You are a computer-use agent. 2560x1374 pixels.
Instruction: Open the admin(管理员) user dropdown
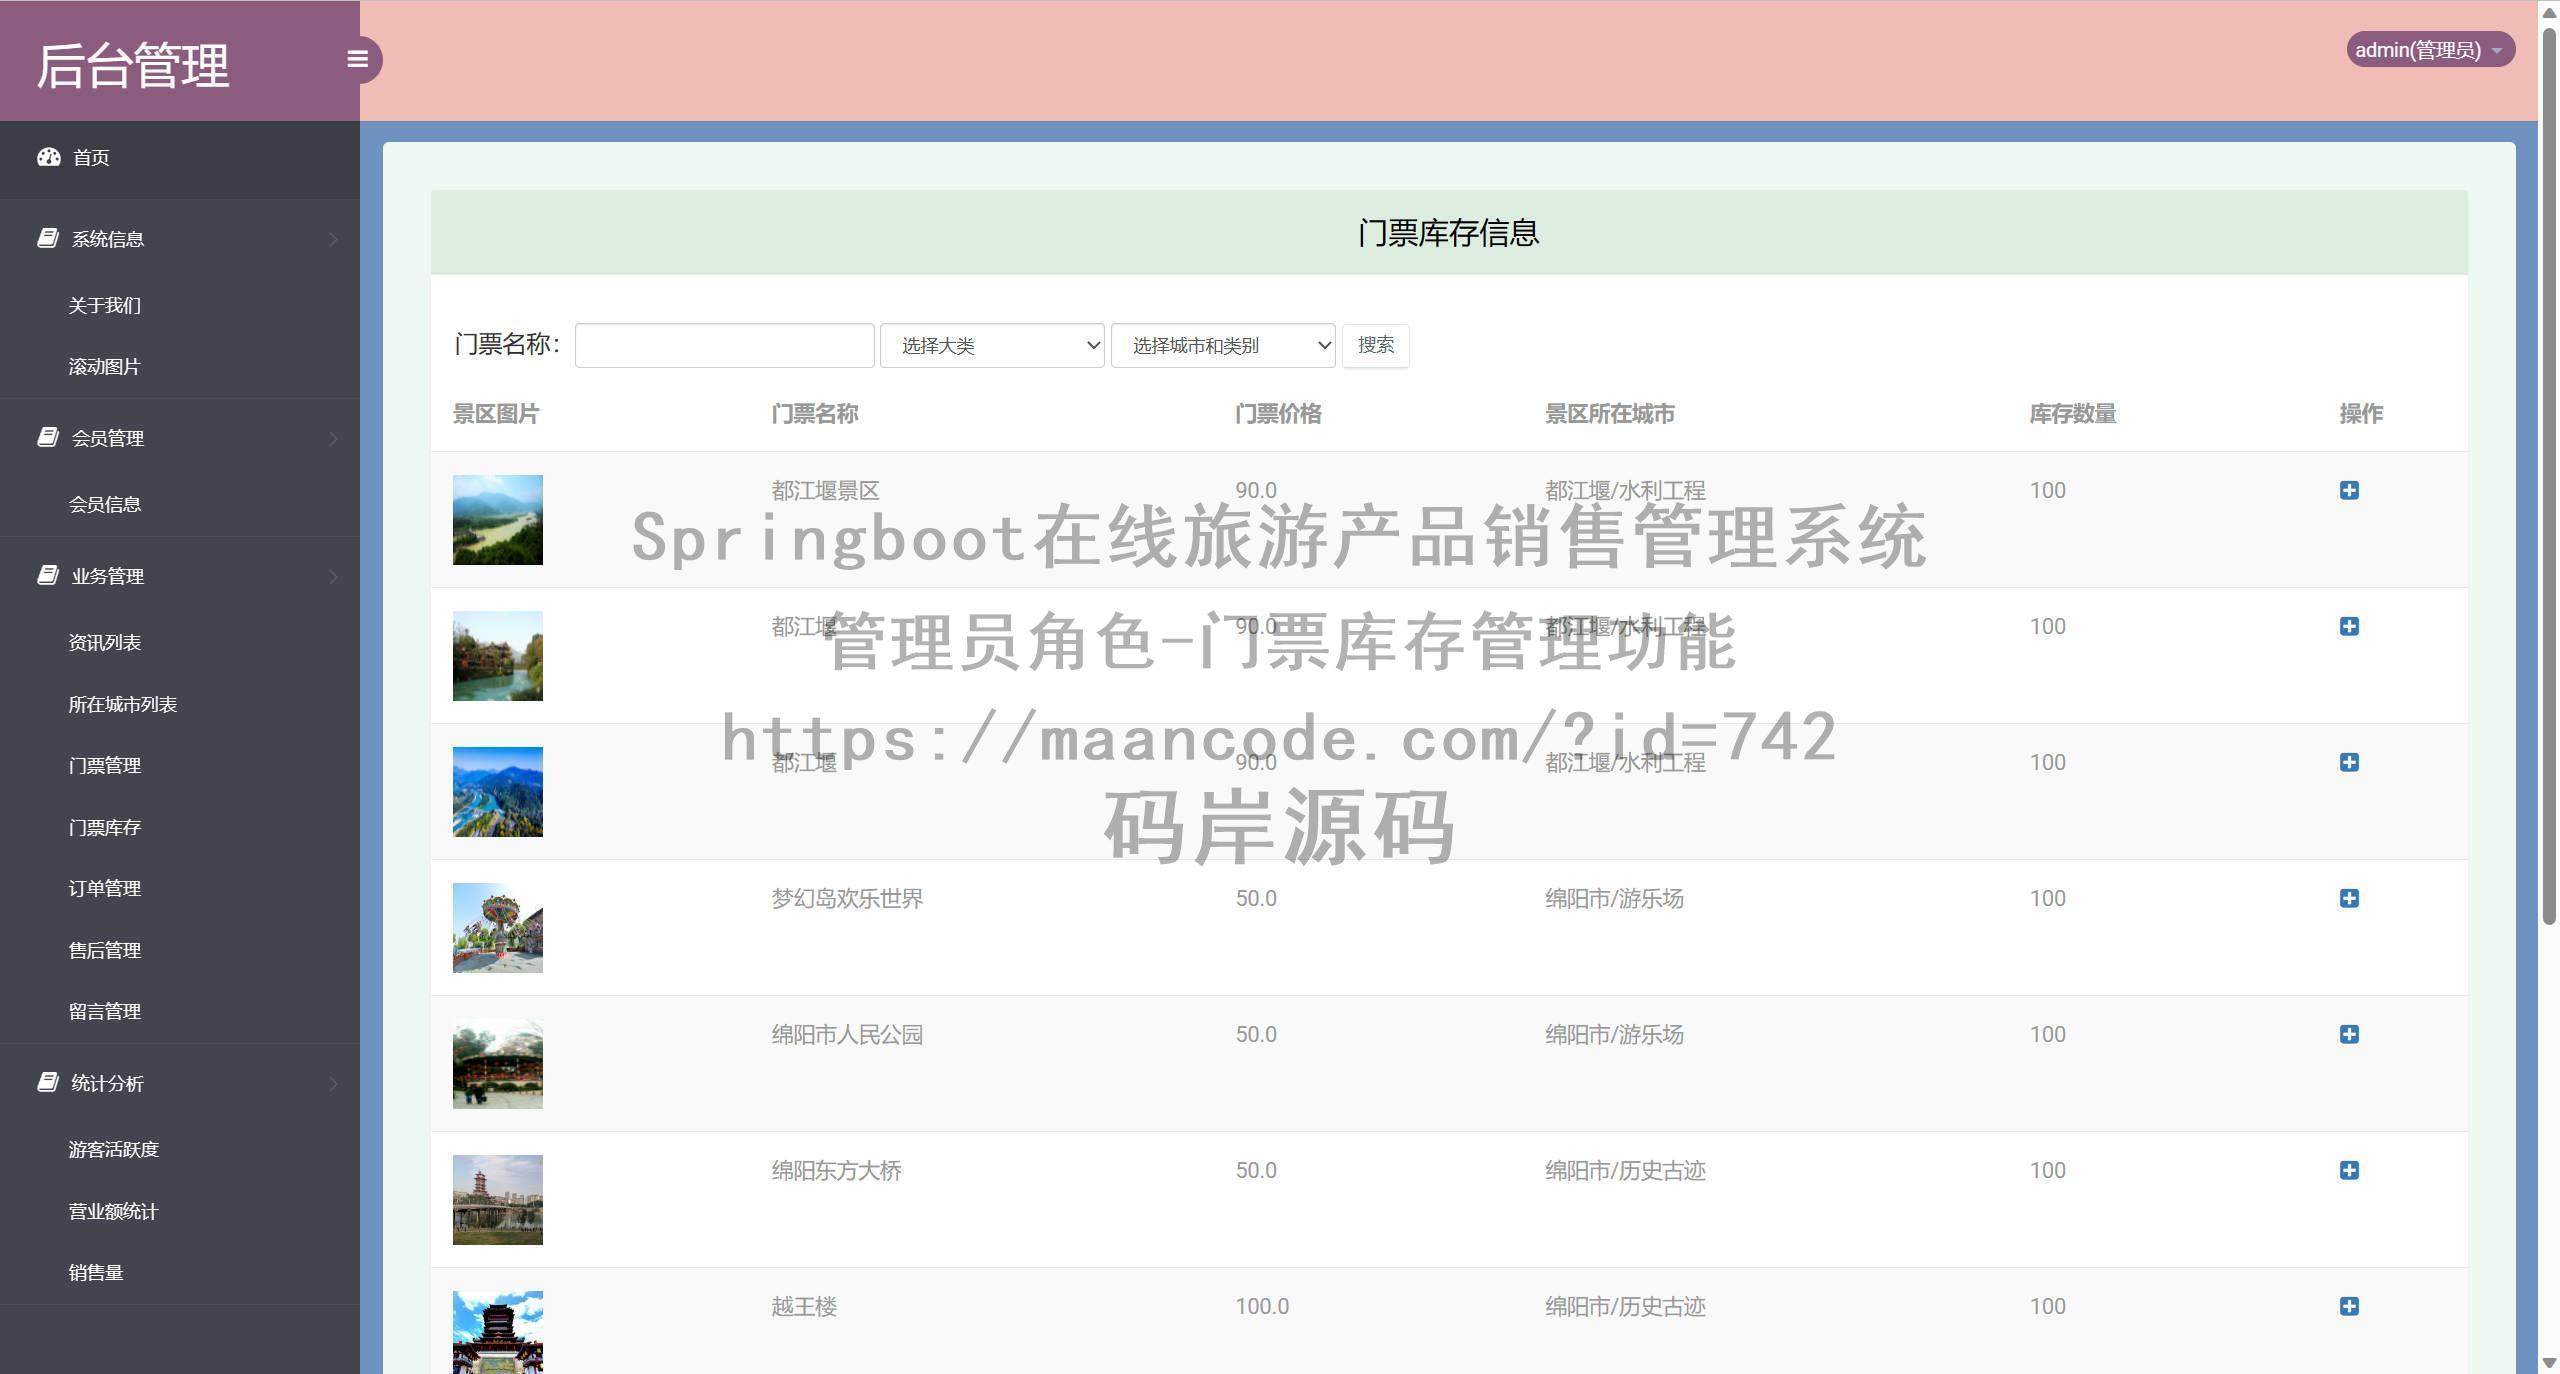(x=2430, y=50)
